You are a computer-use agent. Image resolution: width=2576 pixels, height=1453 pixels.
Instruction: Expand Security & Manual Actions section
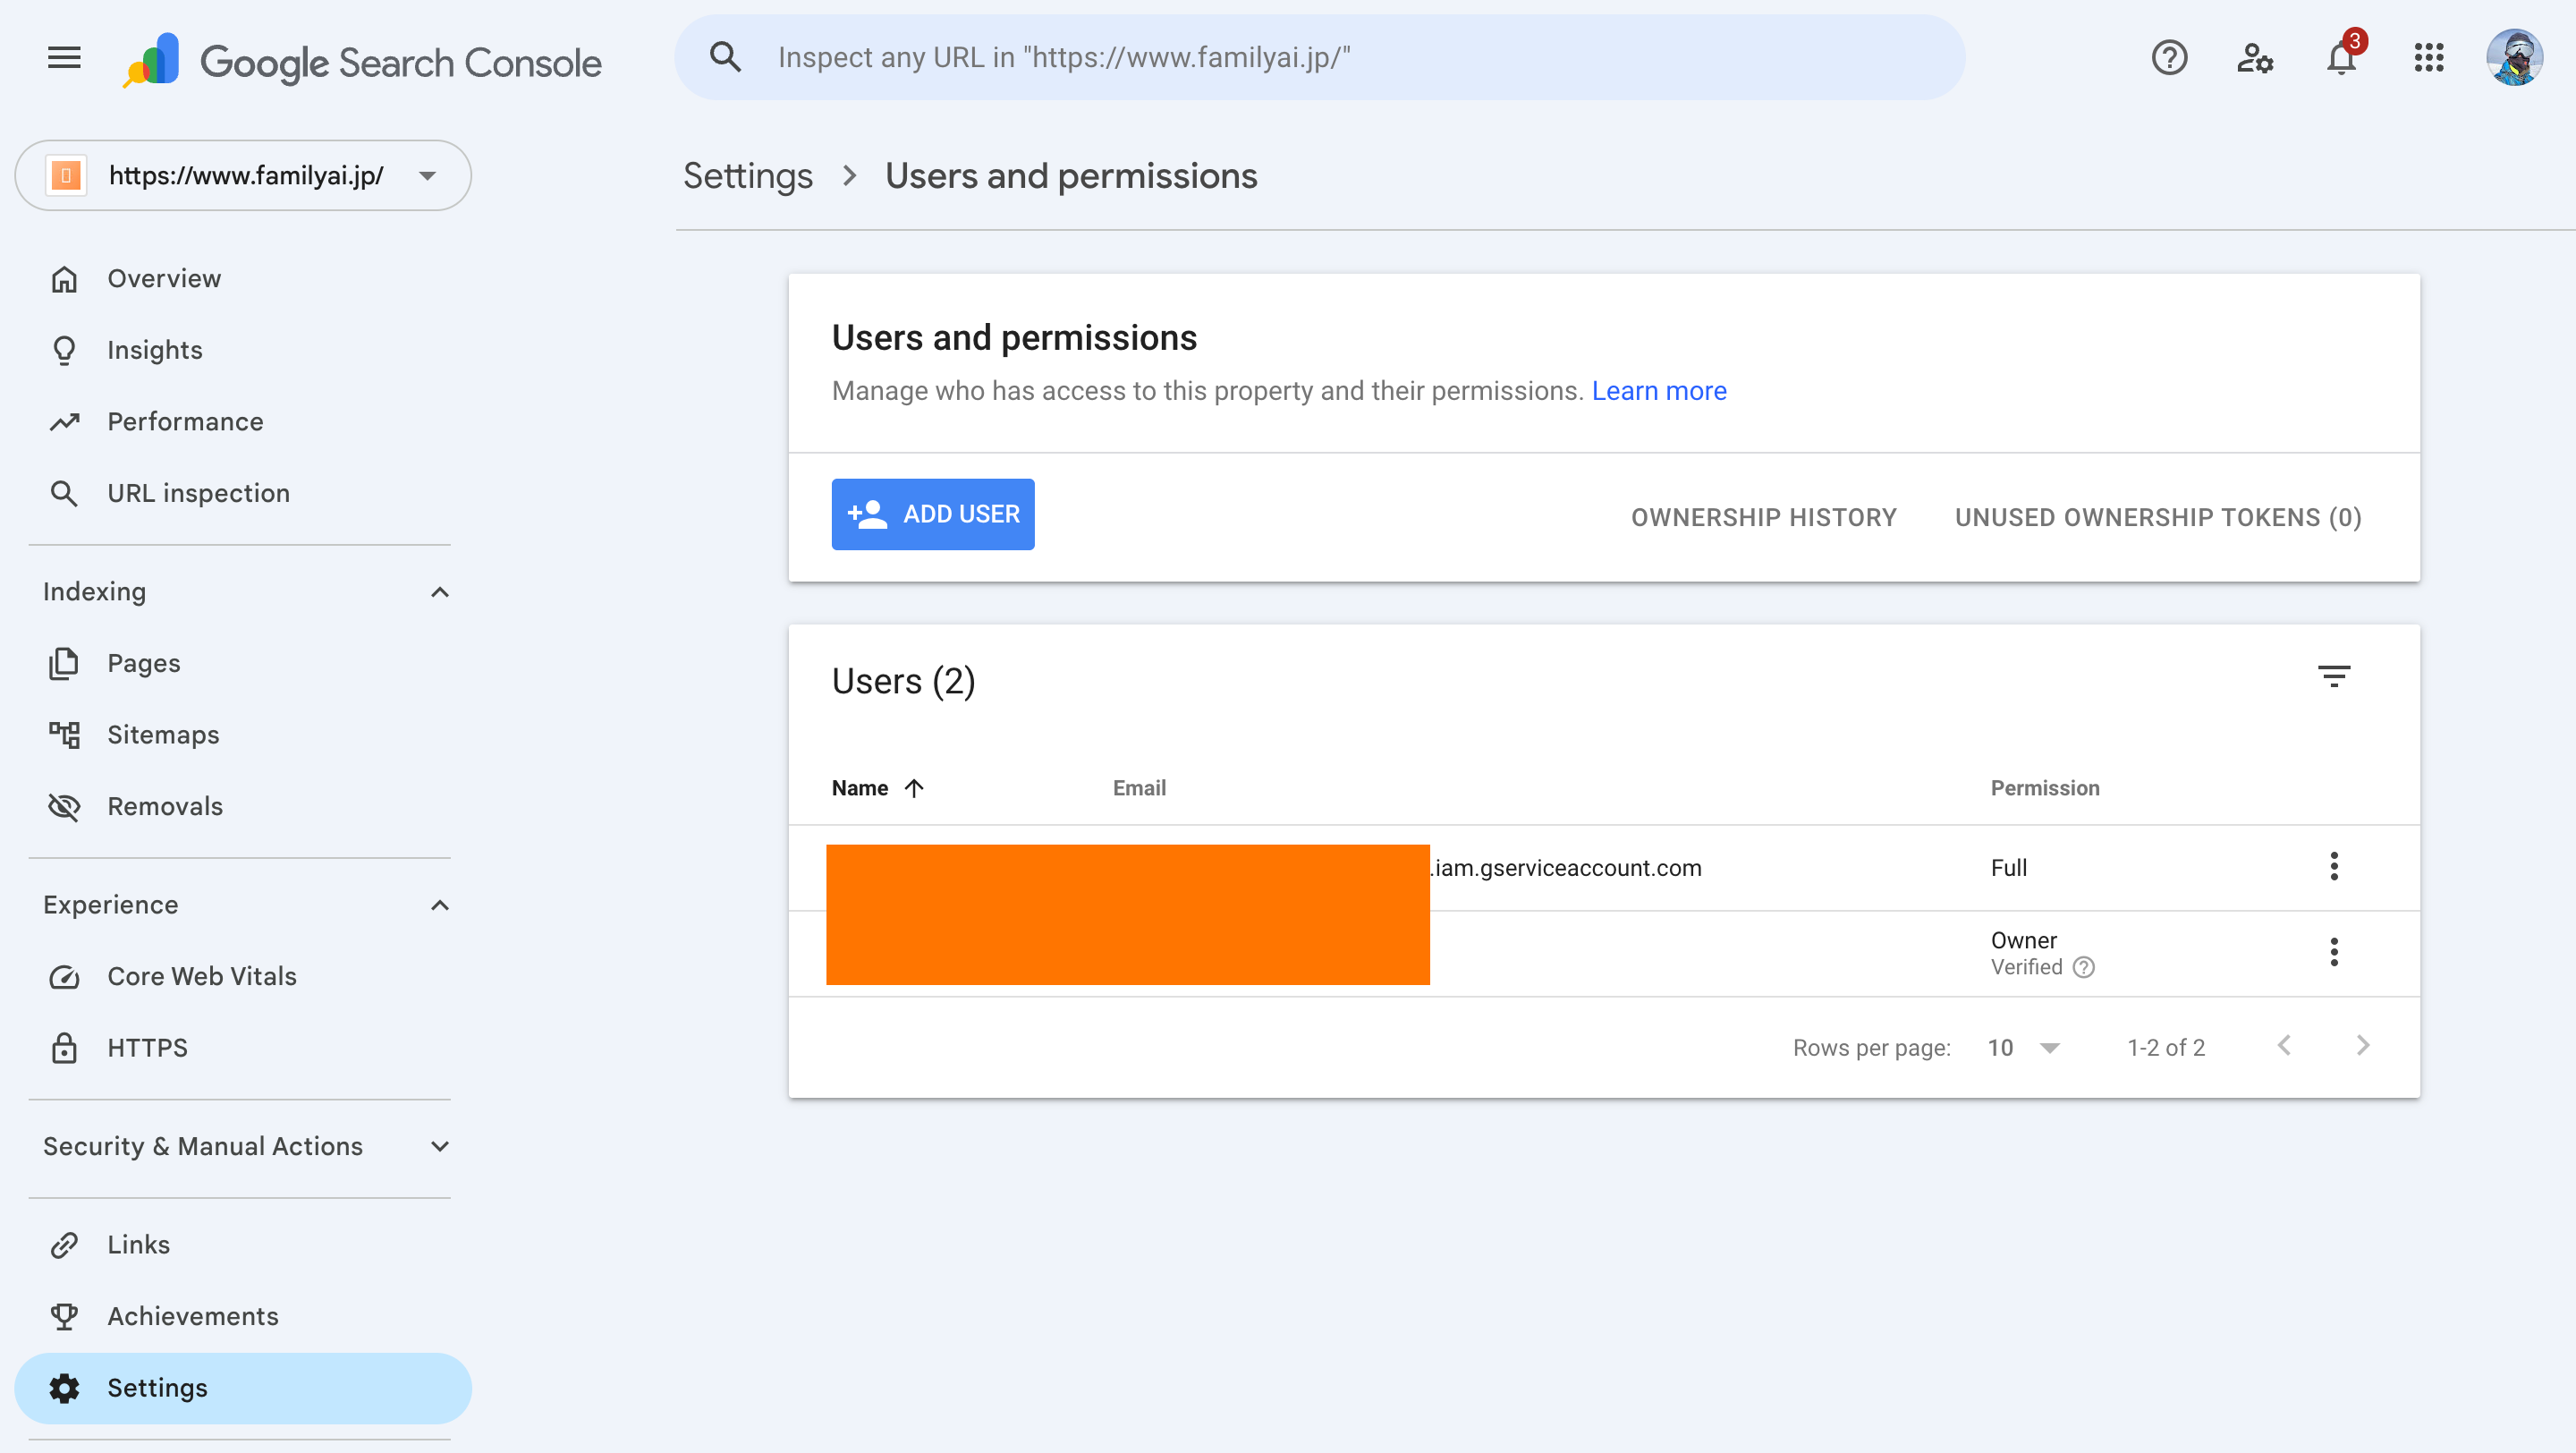[x=439, y=1147]
